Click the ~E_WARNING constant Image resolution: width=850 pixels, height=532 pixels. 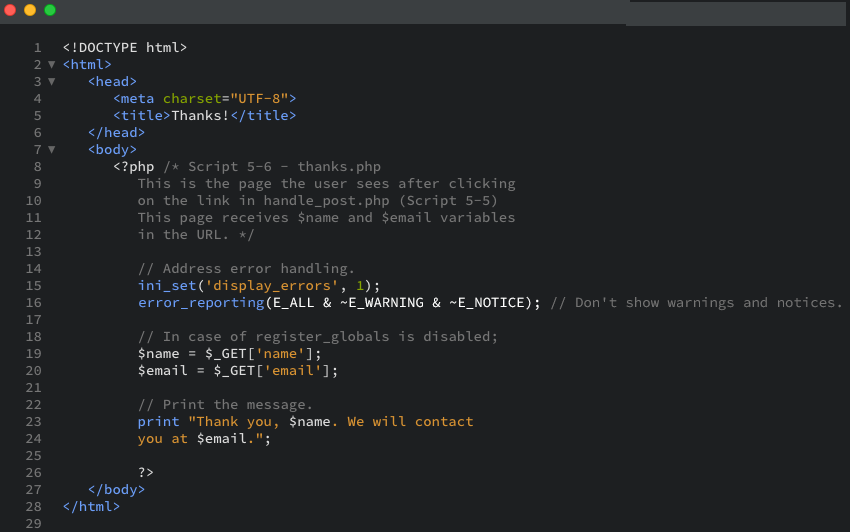[382, 303]
